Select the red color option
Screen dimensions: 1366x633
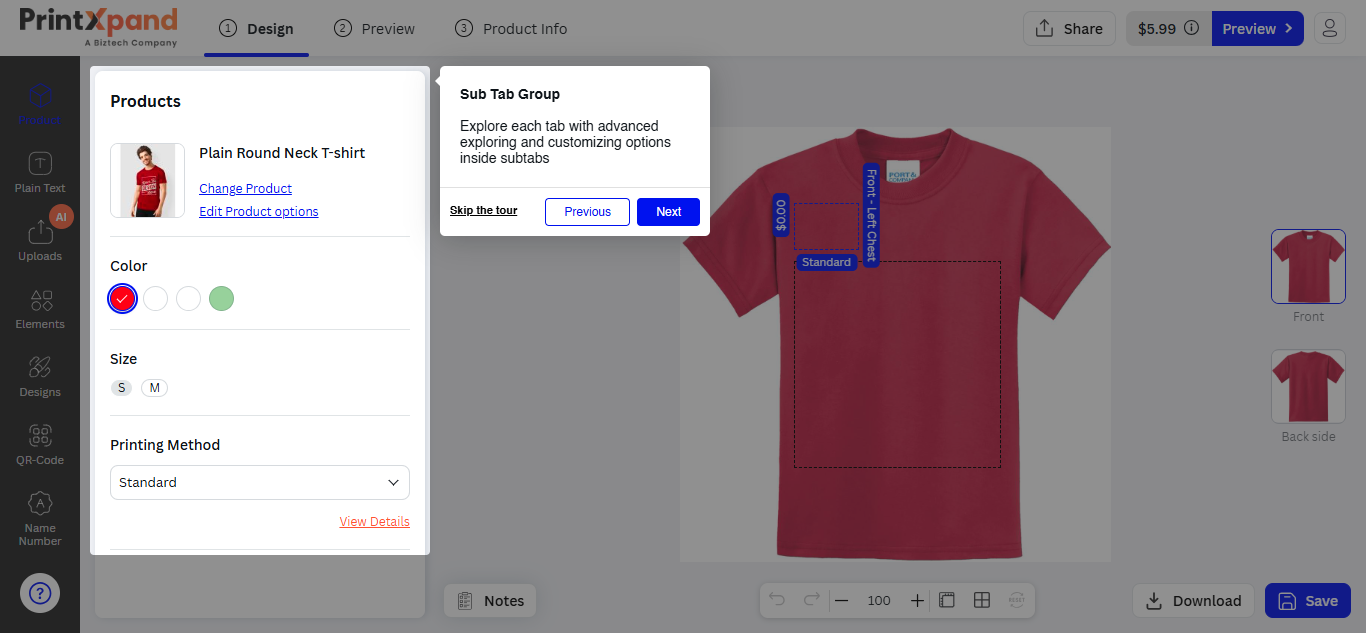point(123,298)
